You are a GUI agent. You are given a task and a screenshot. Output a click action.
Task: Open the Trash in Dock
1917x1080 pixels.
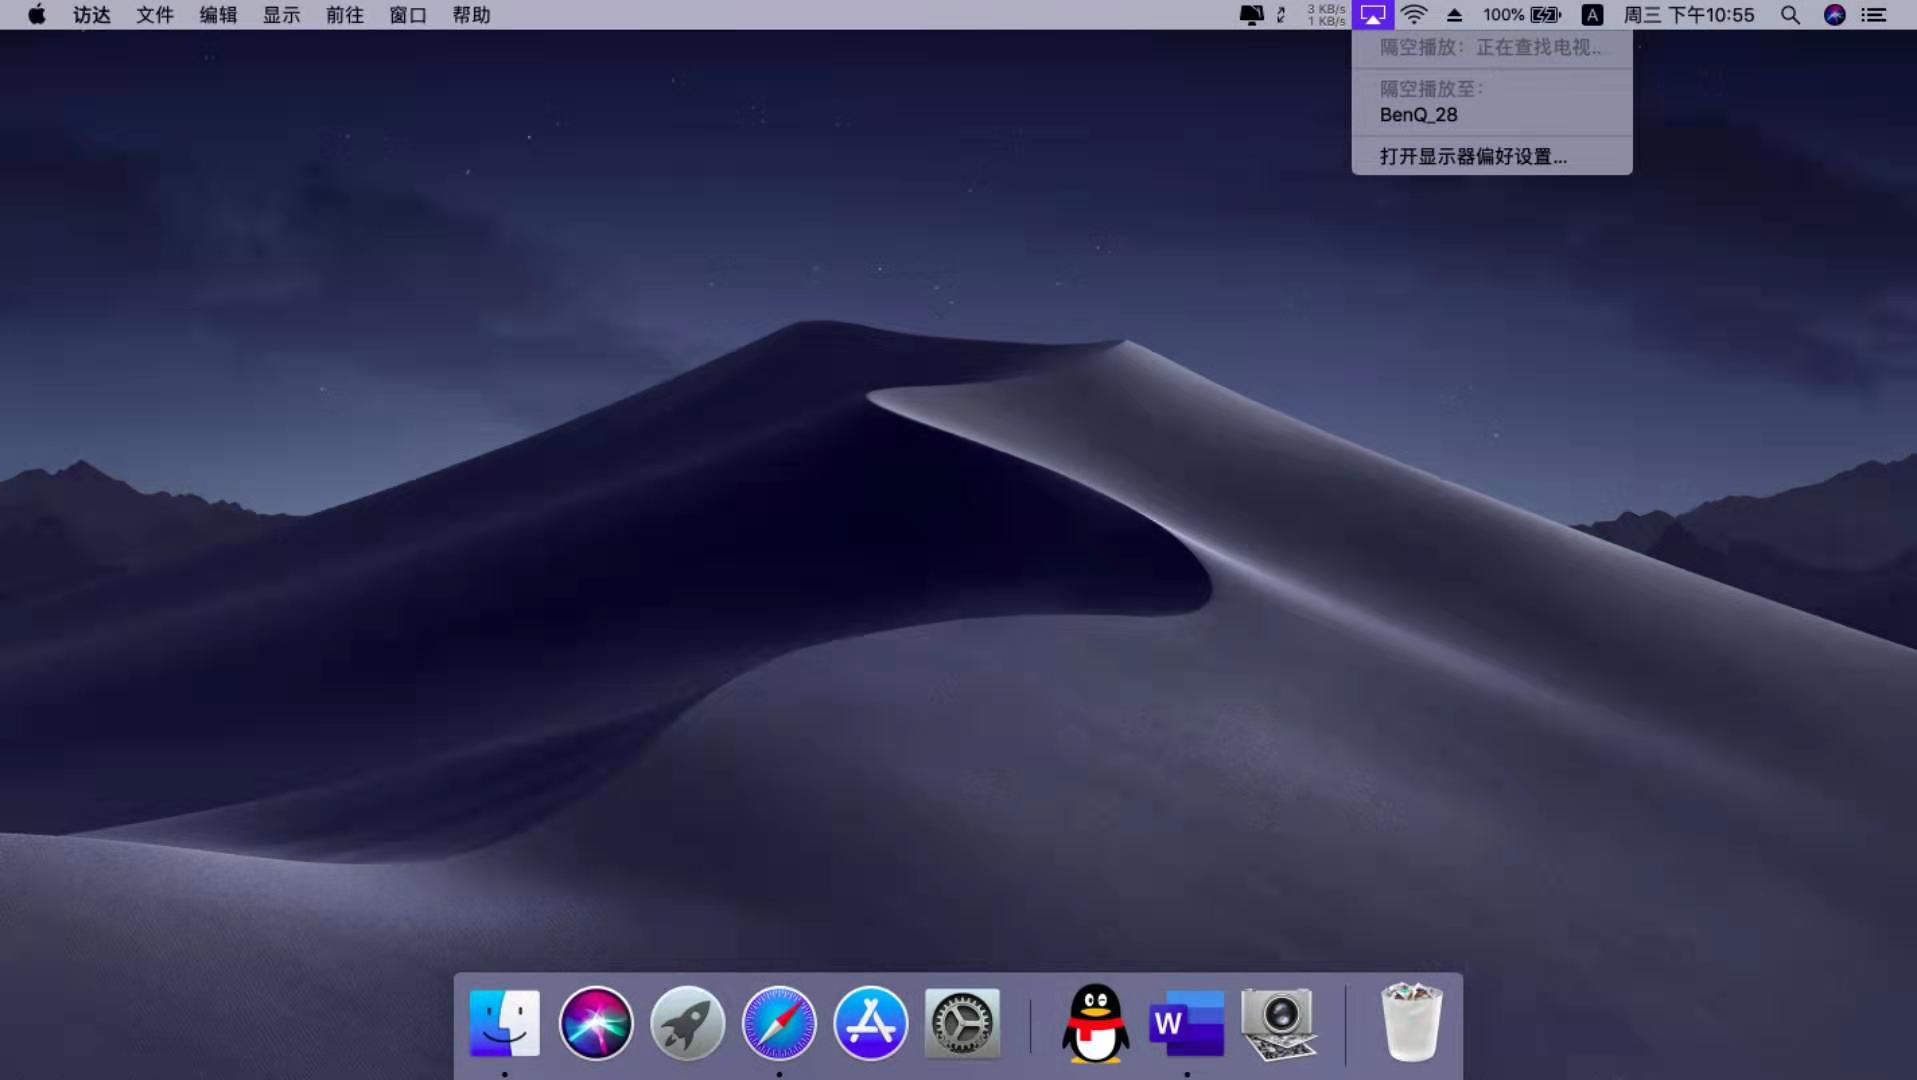1411,1023
